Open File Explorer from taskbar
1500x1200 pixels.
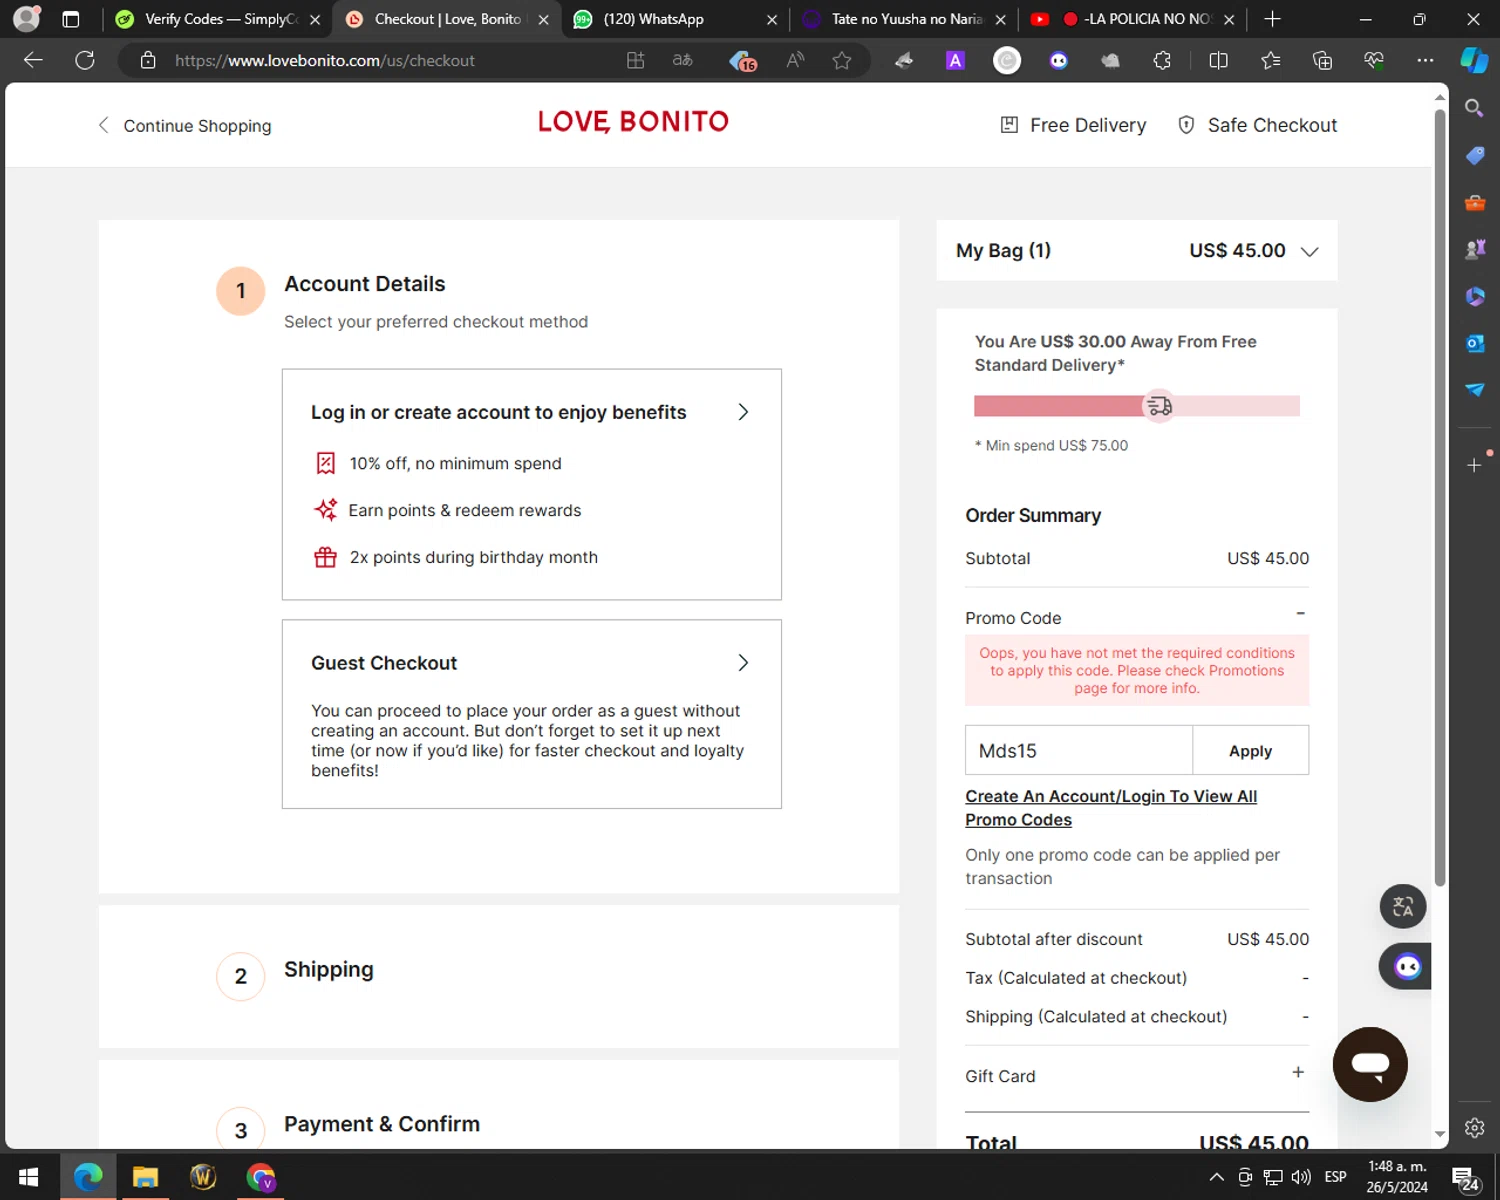click(146, 1177)
